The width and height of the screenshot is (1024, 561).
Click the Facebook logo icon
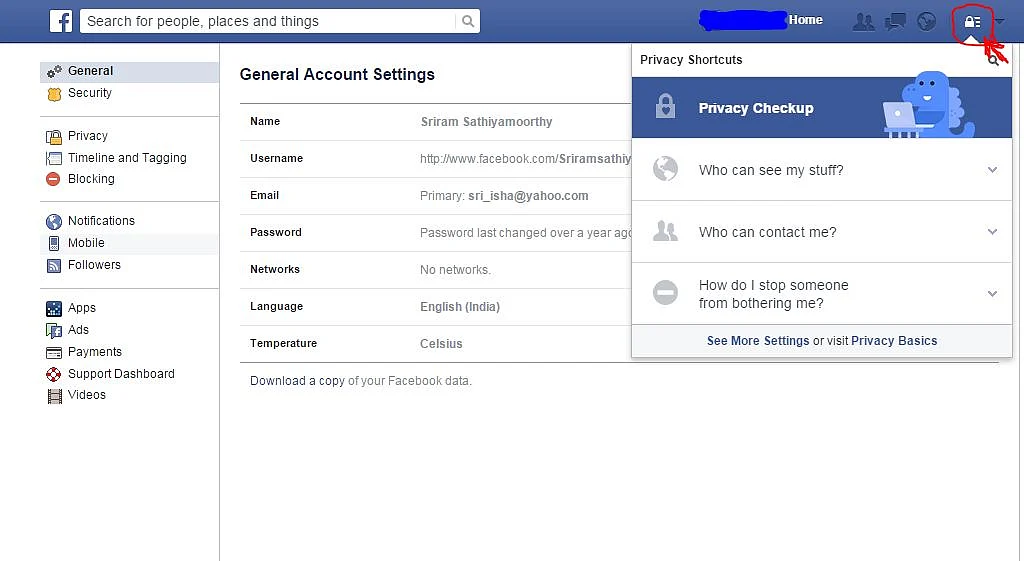pyautogui.click(x=61, y=21)
